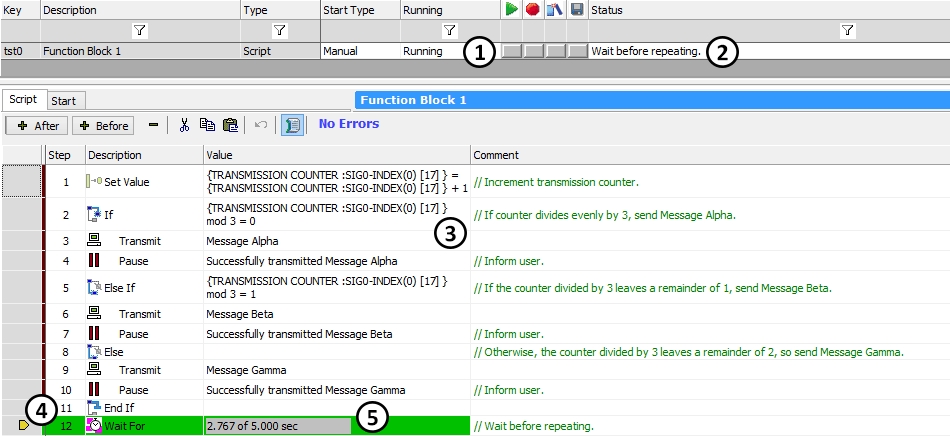This screenshot has width=950, height=436.
Task: Click the green Start play column icon
Action: pyautogui.click(x=511, y=10)
